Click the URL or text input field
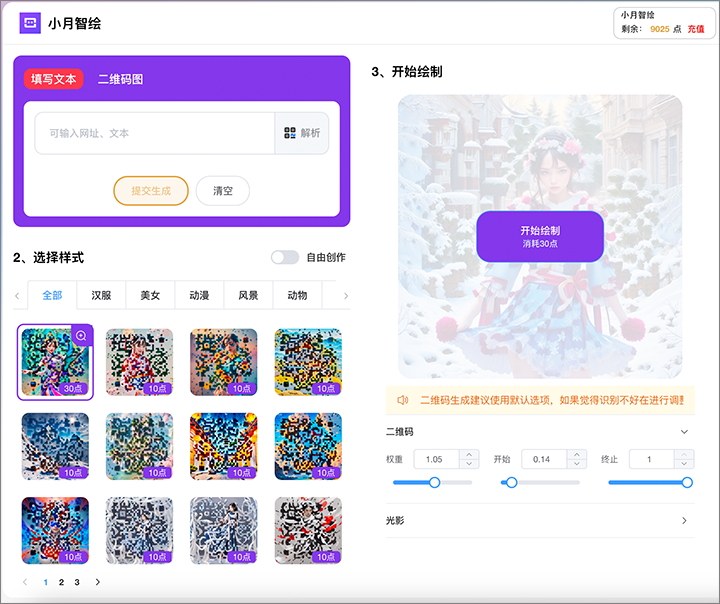This screenshot has width=720, height=604. point(155,133)
